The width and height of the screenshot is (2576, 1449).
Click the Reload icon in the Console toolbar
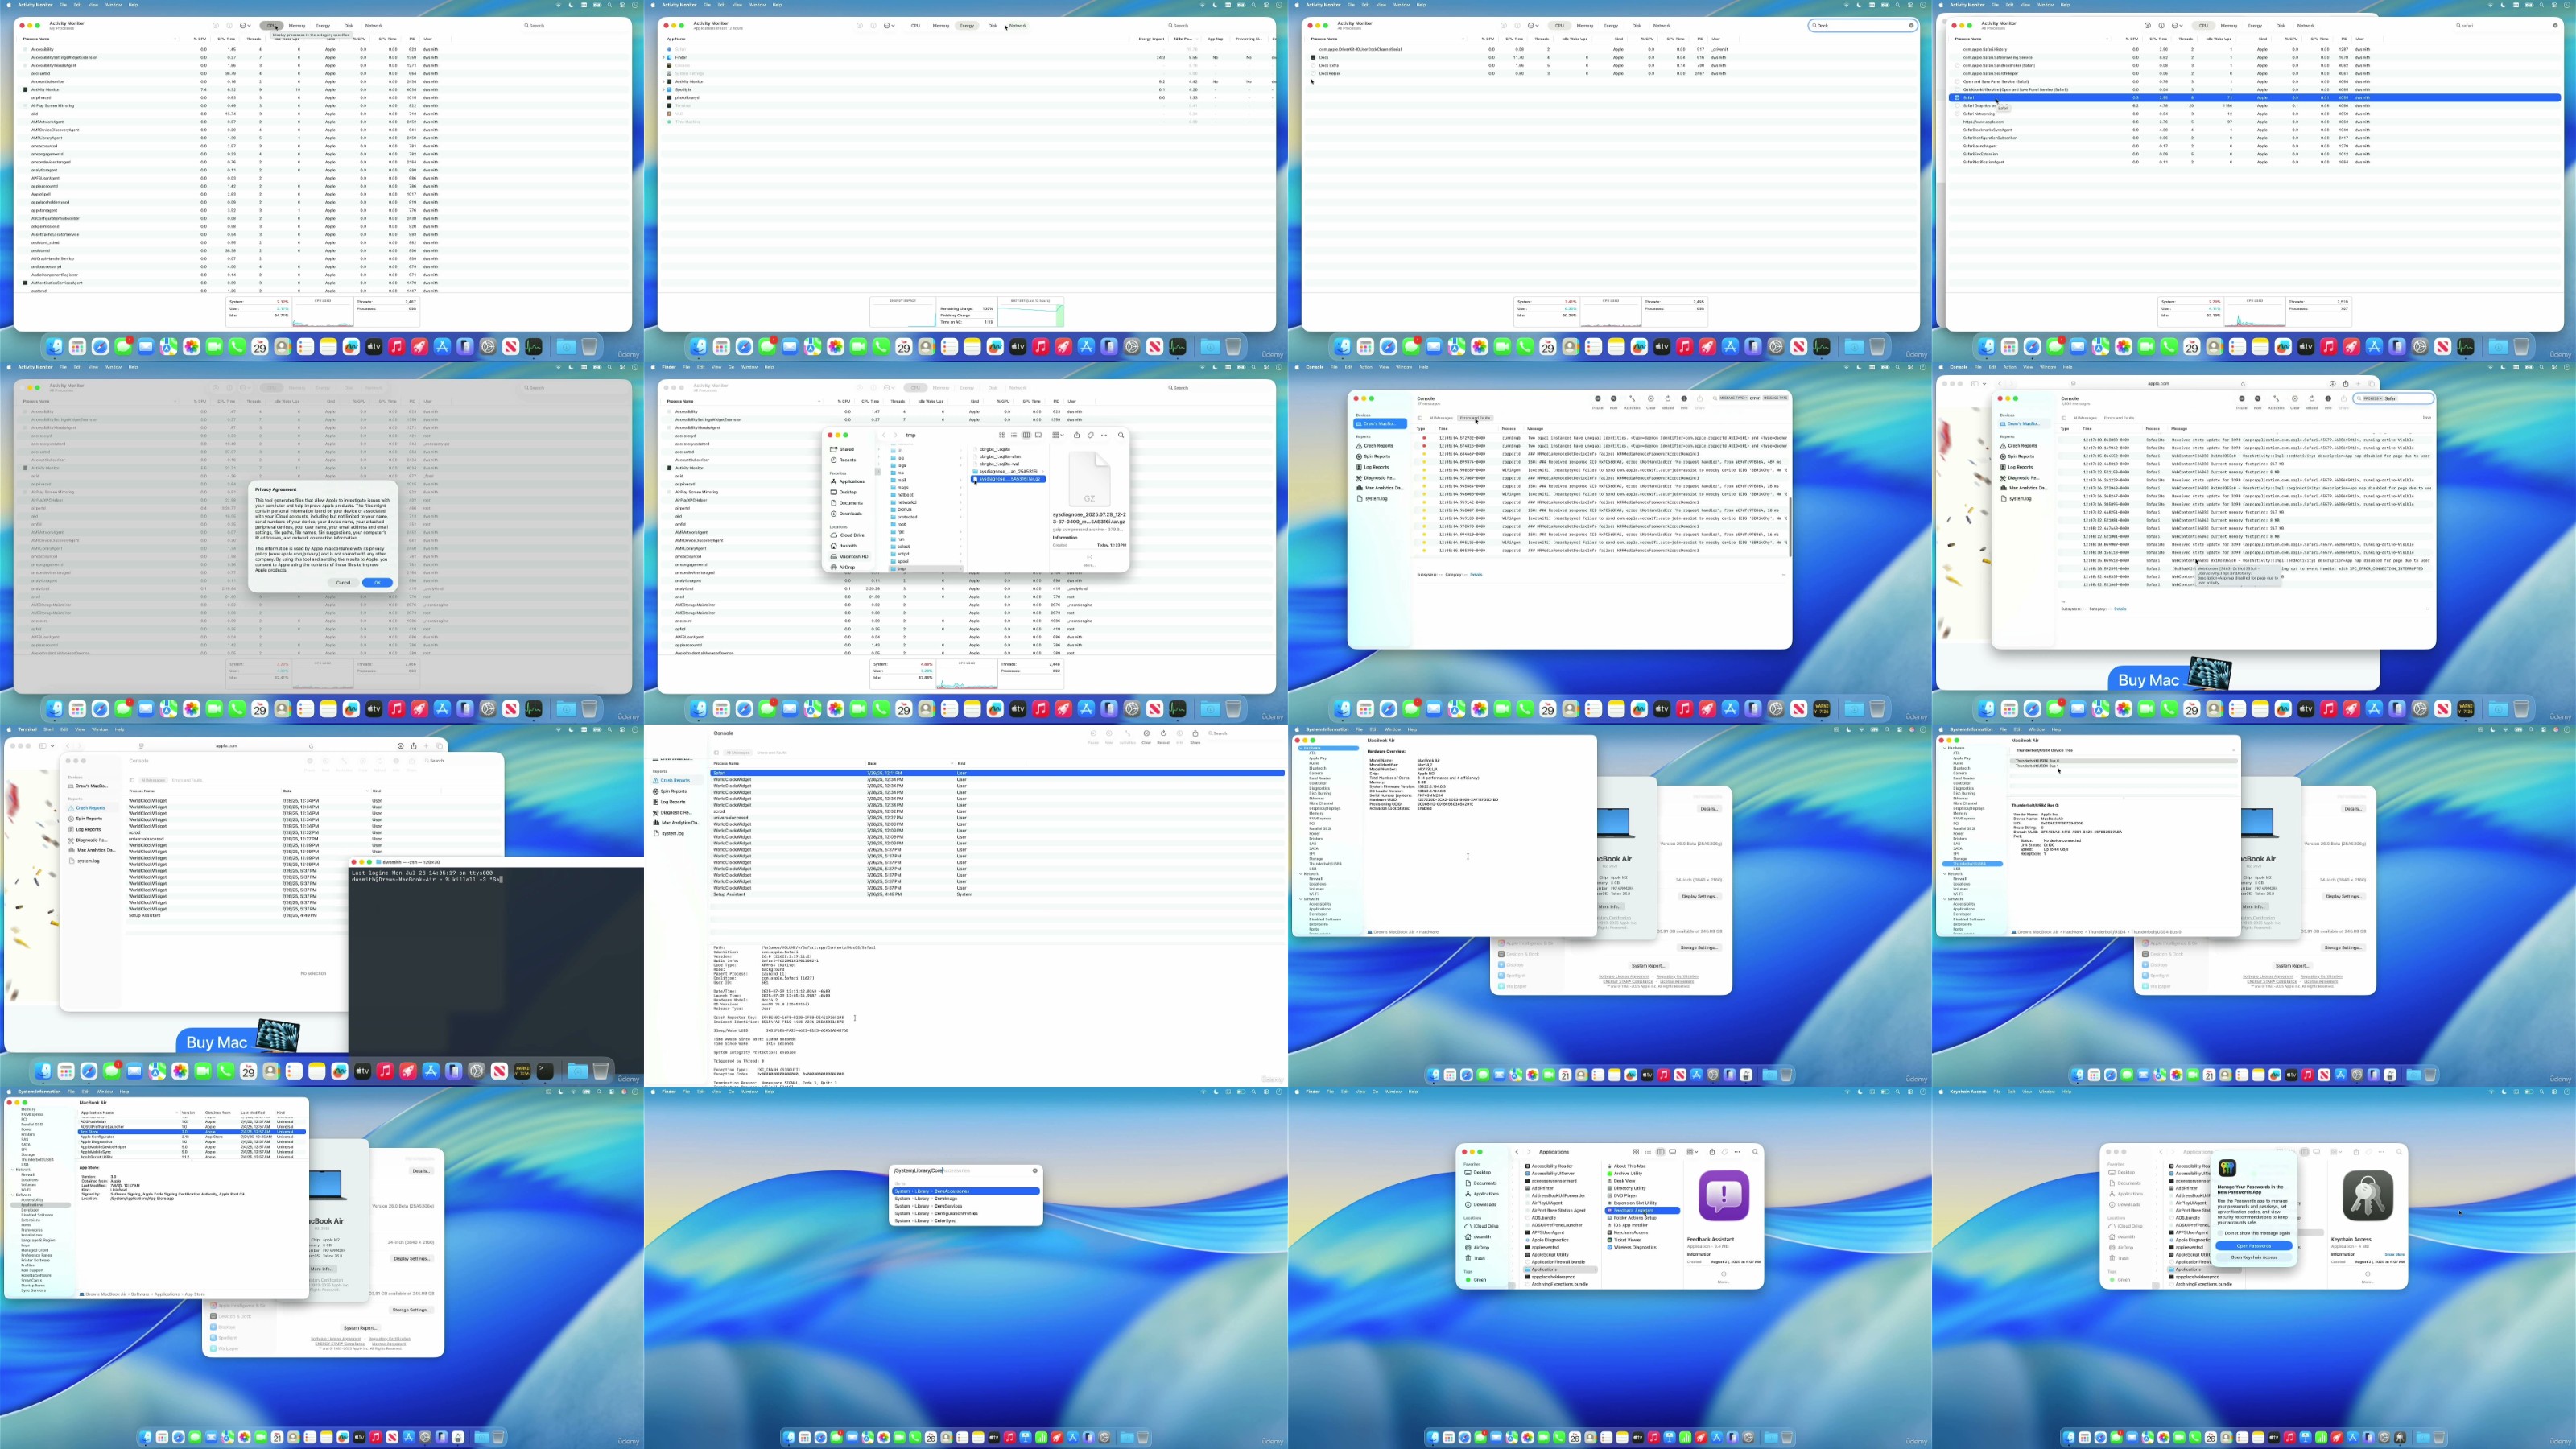tap(1668, 398)
